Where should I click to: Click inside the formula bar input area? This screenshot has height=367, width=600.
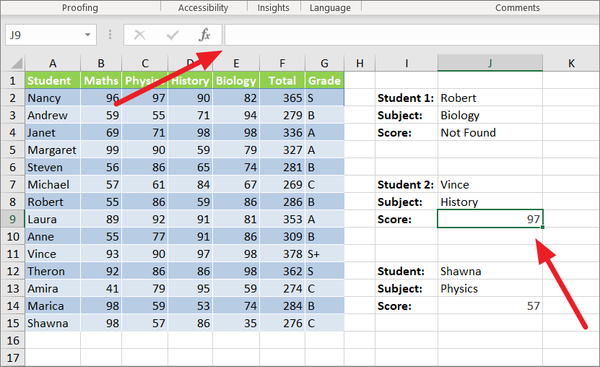[x=412, y=35]
